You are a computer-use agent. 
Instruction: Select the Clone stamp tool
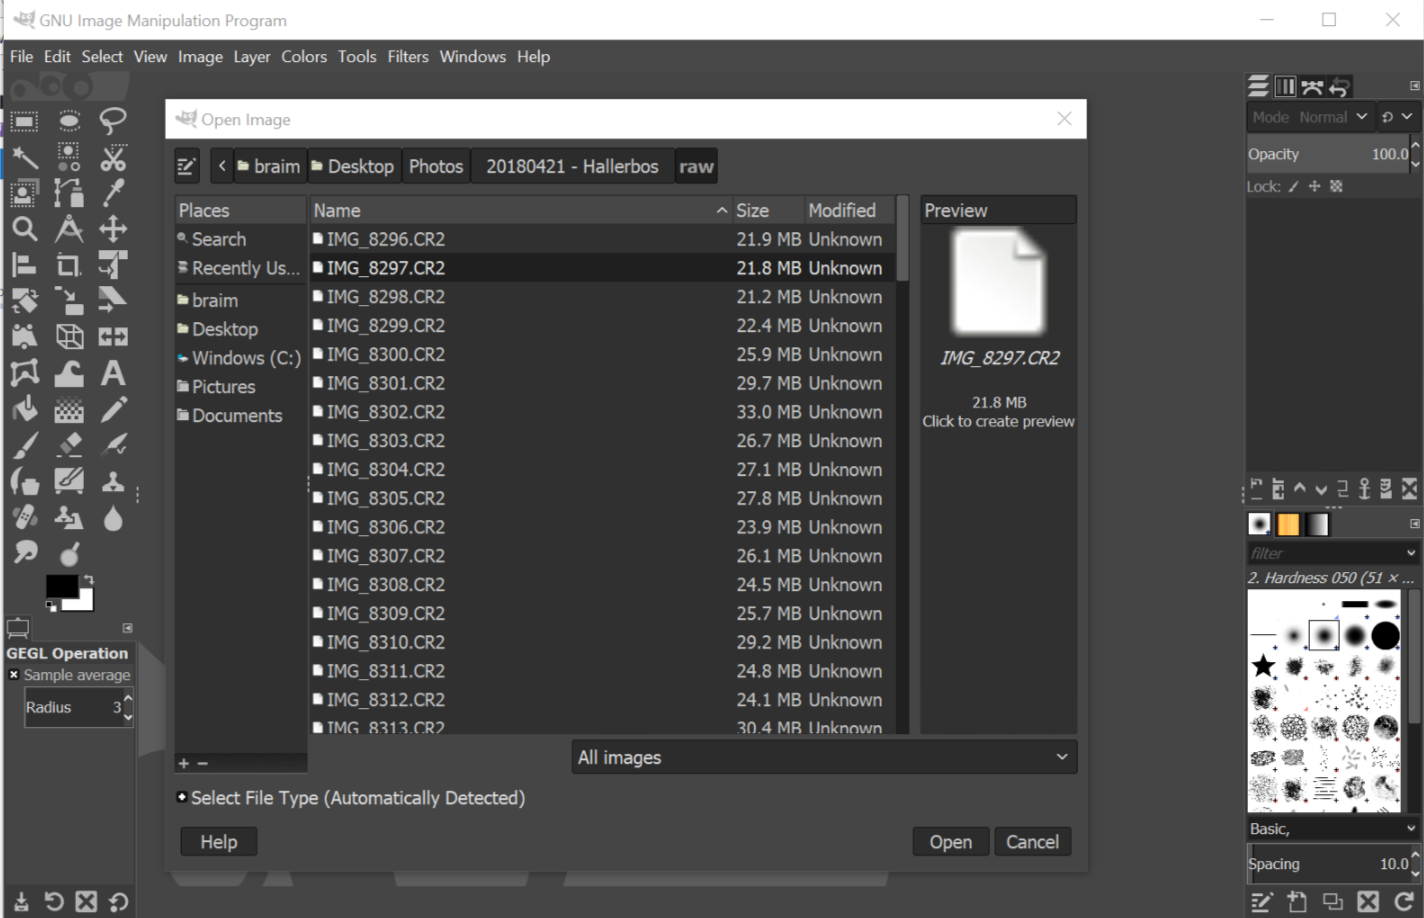point(113,481)
